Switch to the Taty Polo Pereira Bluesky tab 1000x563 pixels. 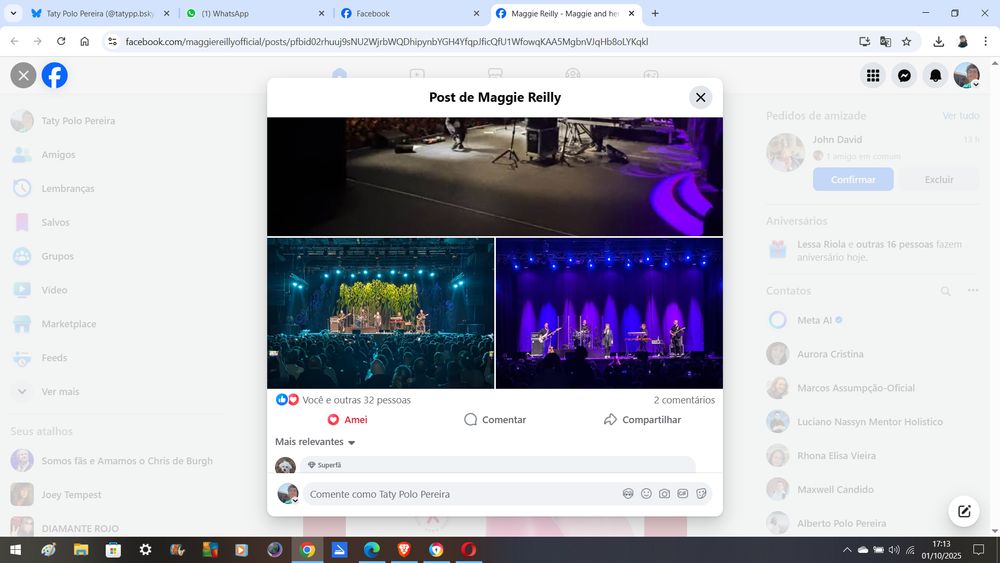pyautogui.click(x=101, y=13)
